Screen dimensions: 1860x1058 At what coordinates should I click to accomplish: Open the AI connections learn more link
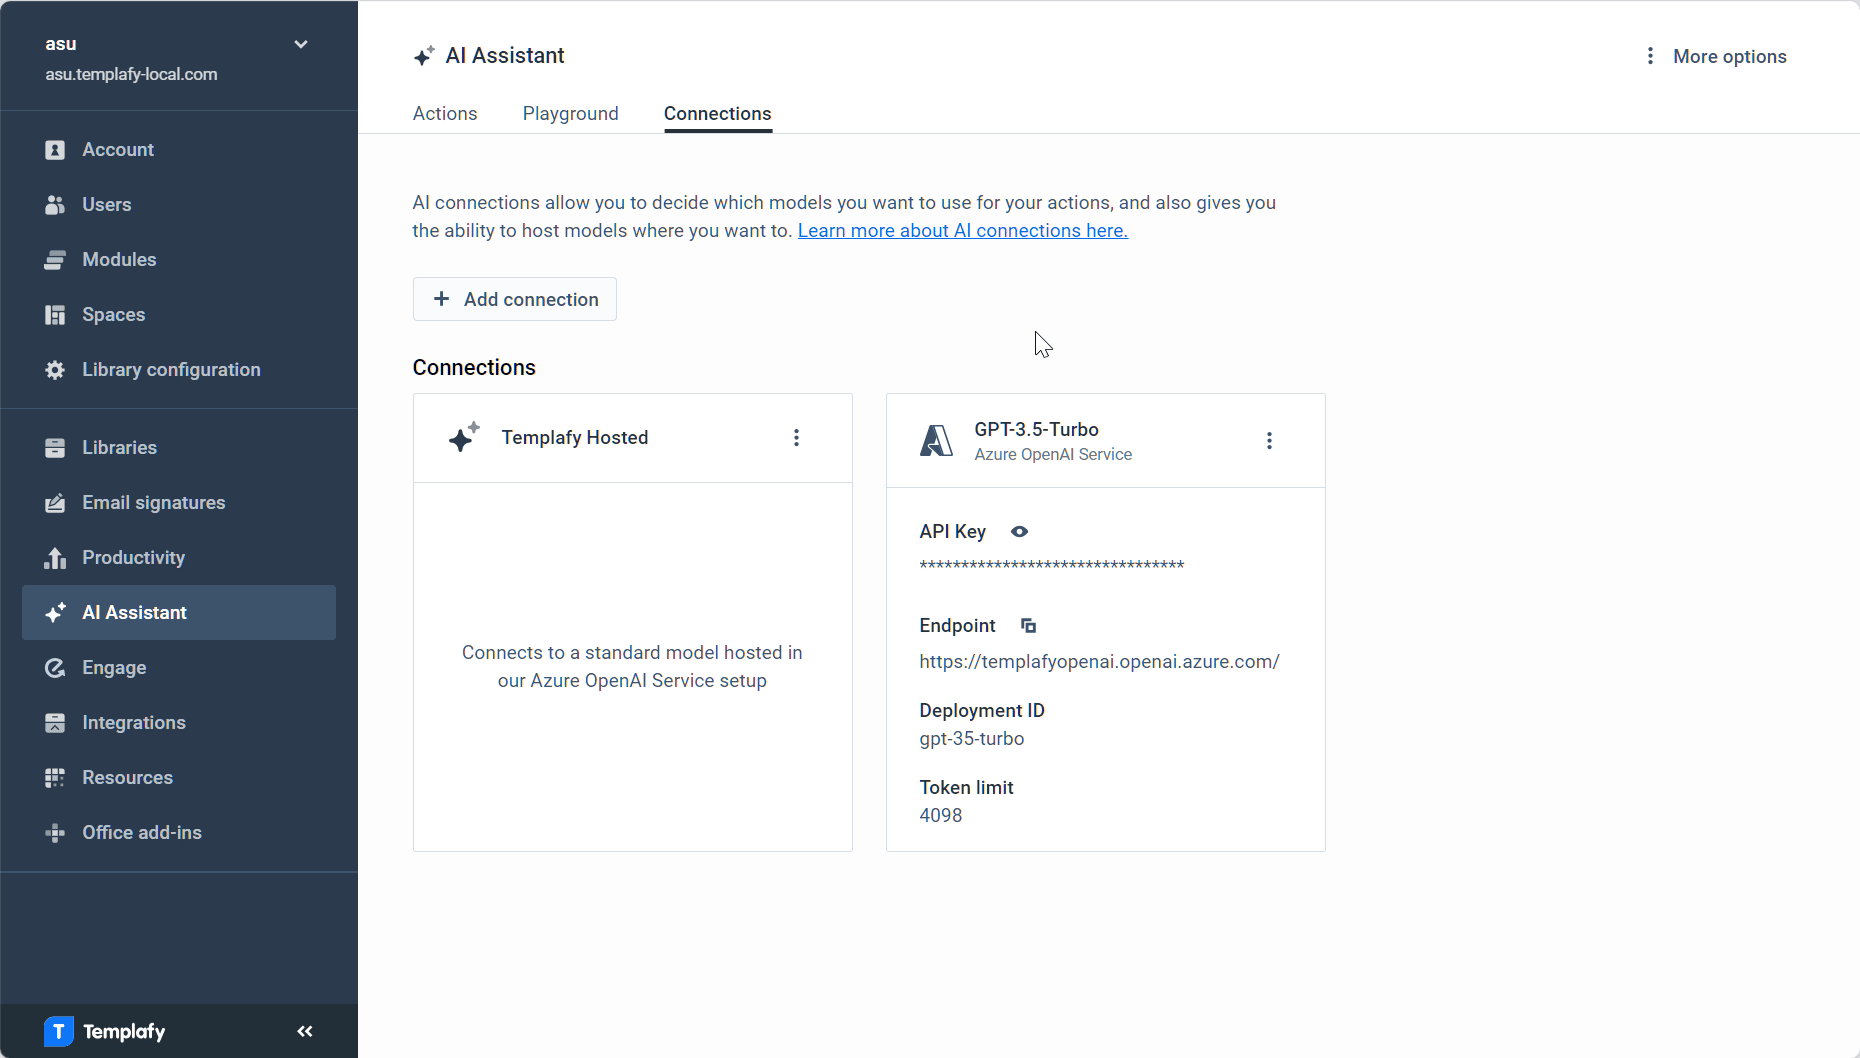[961, 230]
